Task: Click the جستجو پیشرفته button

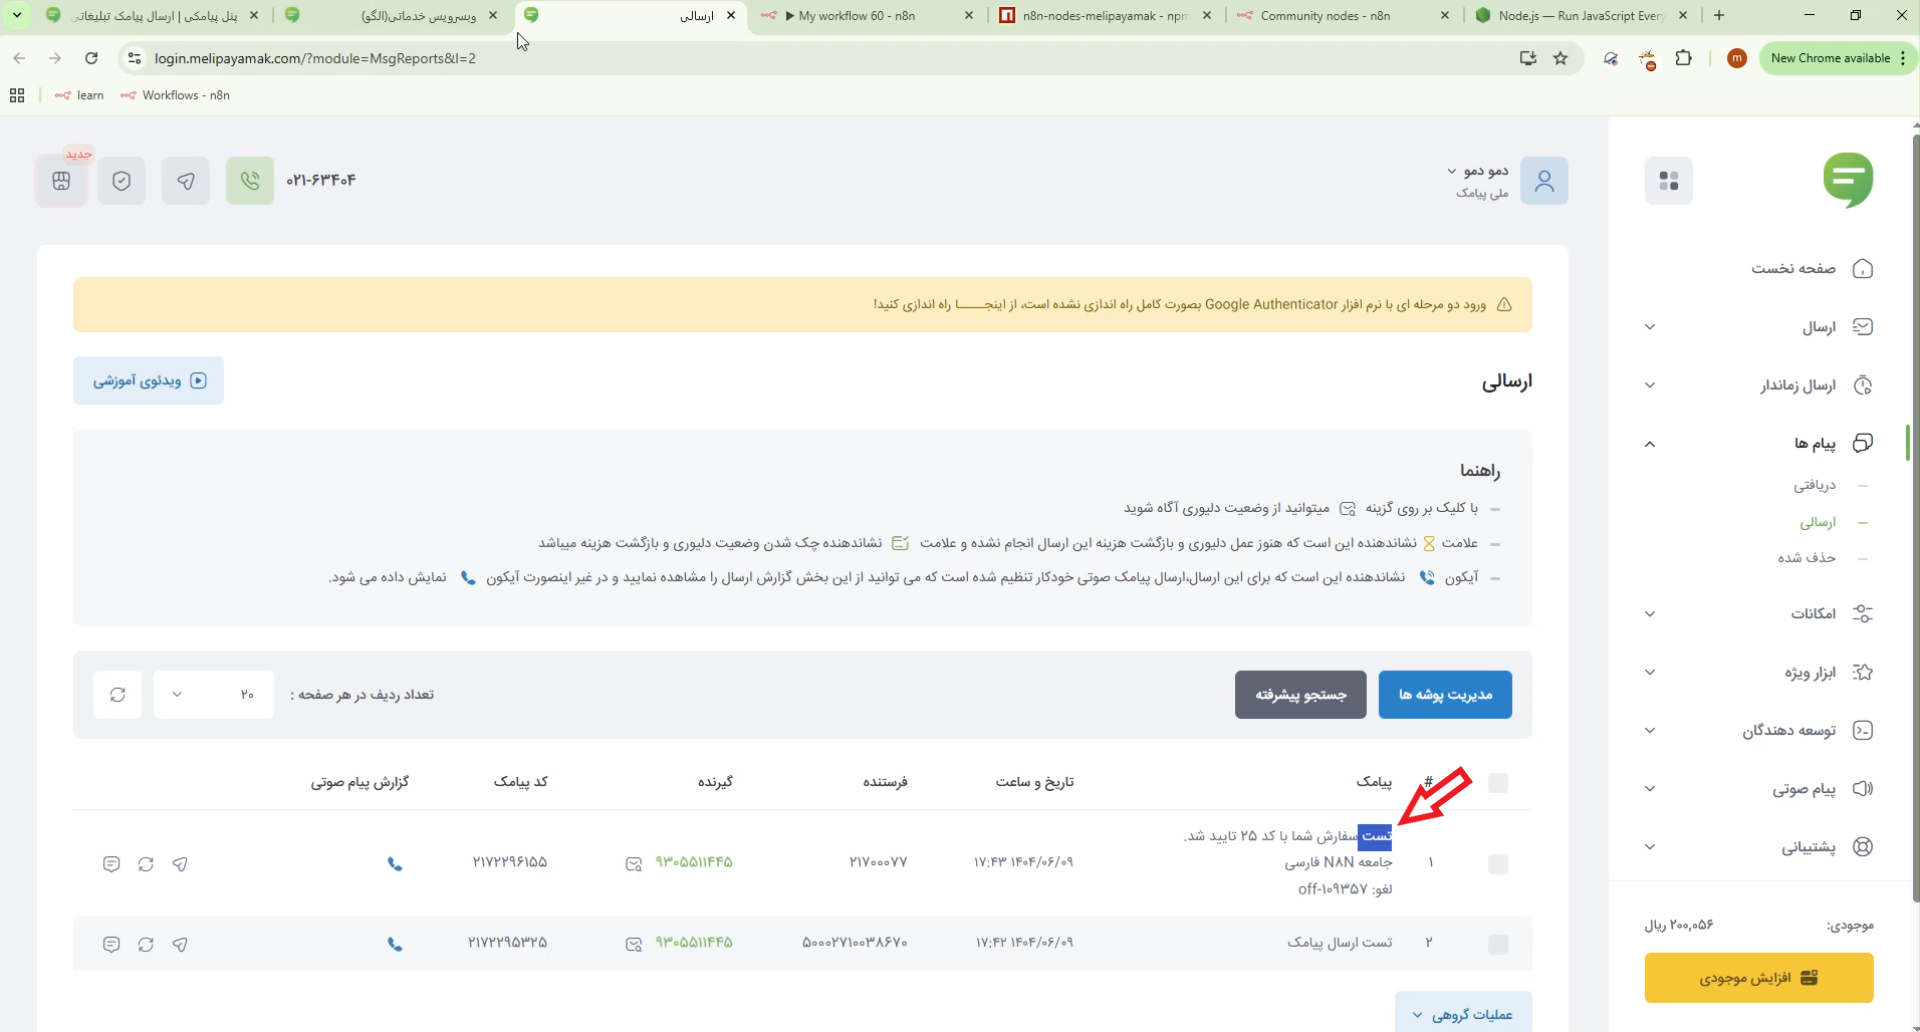Action: [1300, 695]
